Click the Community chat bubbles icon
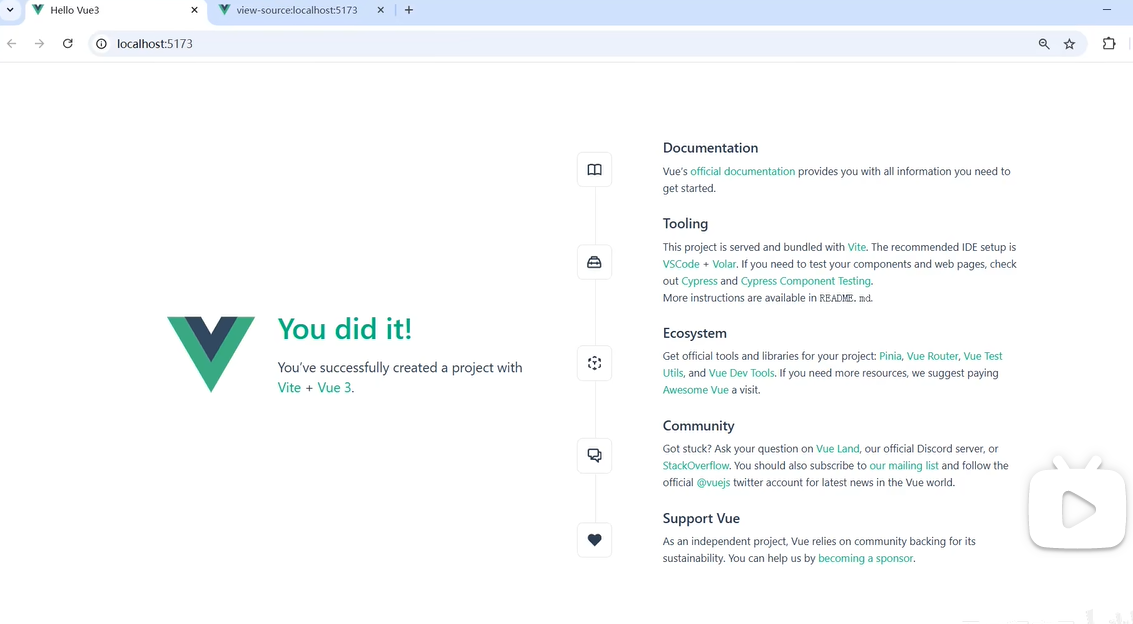Viewport: 1133px width, 624px height. click(x=594, y=456)
